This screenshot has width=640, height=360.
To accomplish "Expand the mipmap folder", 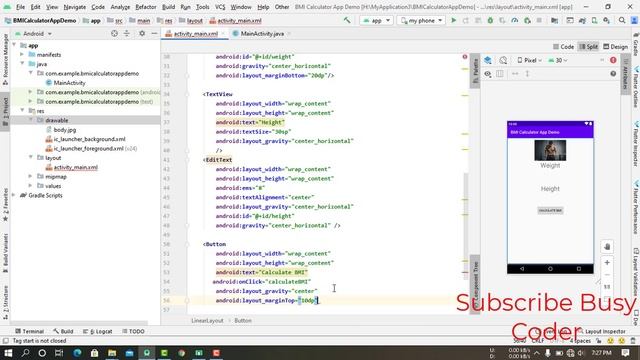I will (31, 176).
